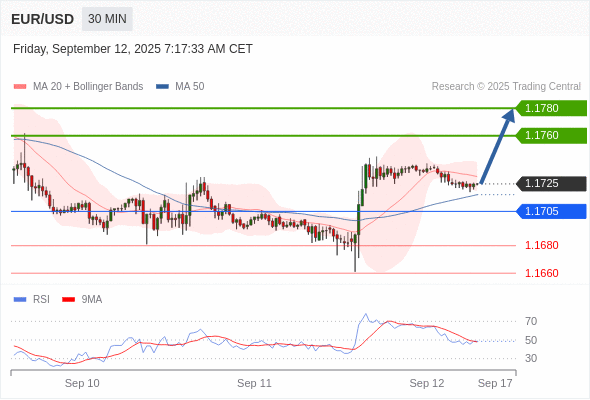This screenshot has width=590, height=400.
Task: Click the 1.1725 current price tag
Action: pyautogui.click(x=551, y=184)
